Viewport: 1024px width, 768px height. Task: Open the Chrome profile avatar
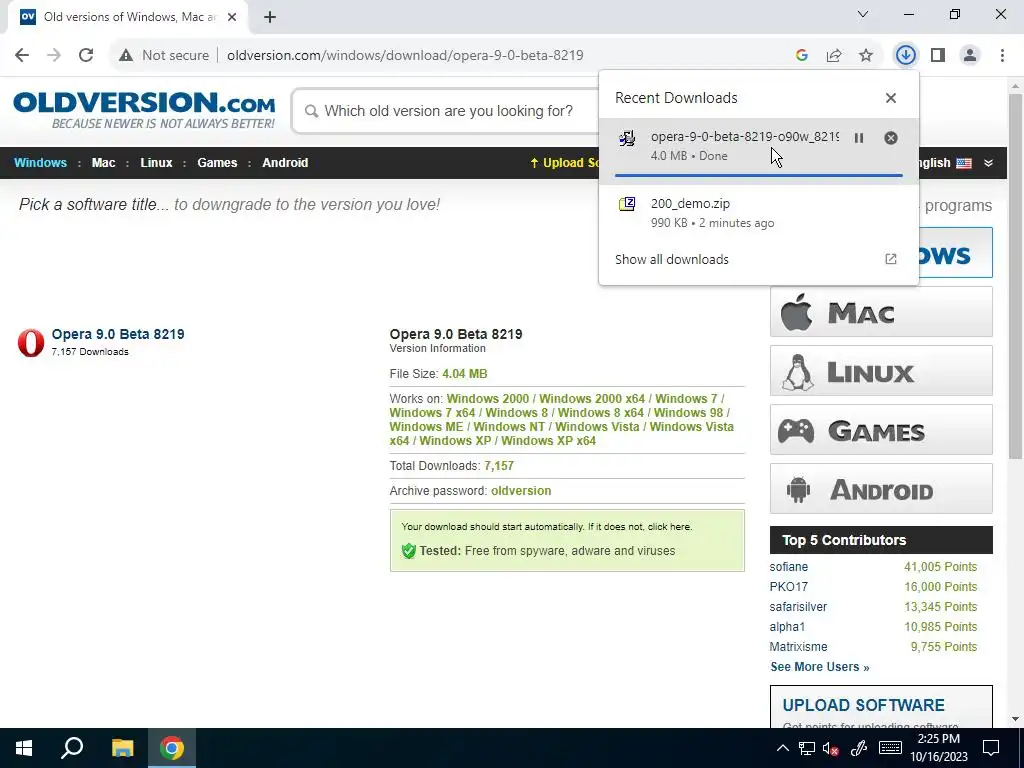click(970, 56)
